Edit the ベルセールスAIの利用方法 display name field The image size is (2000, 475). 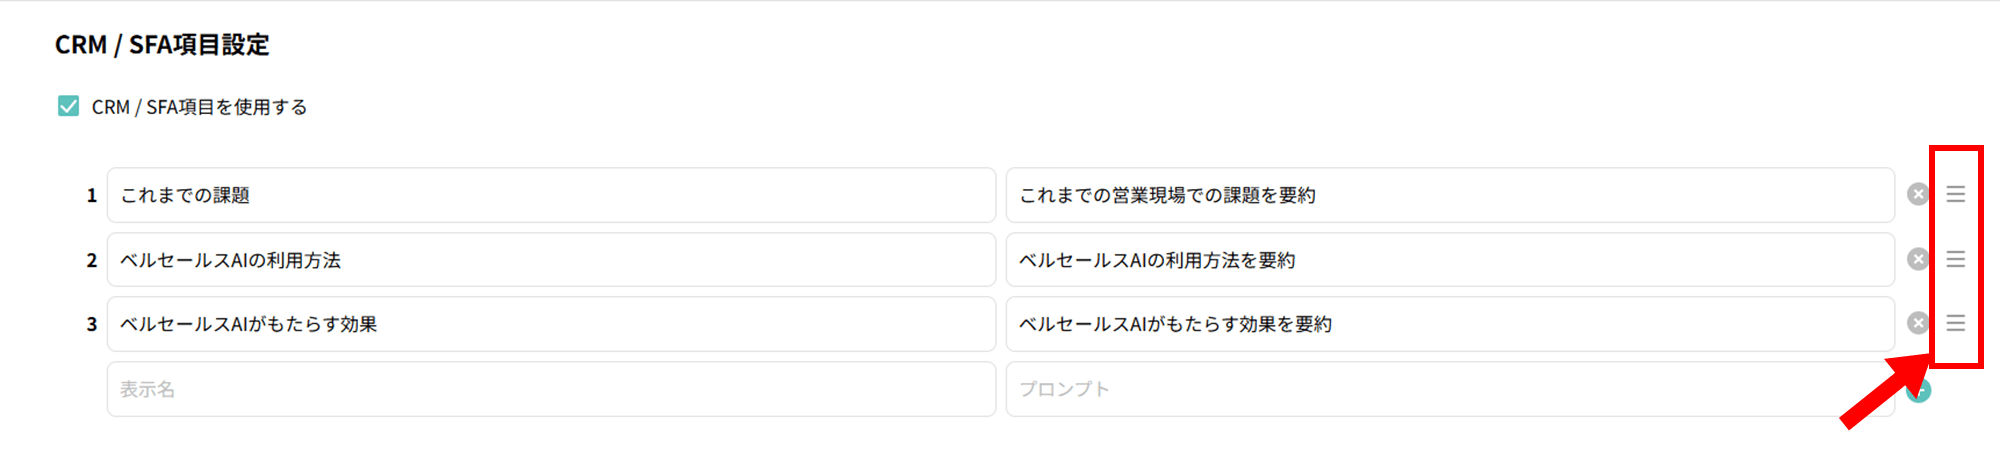click(551, 260)
